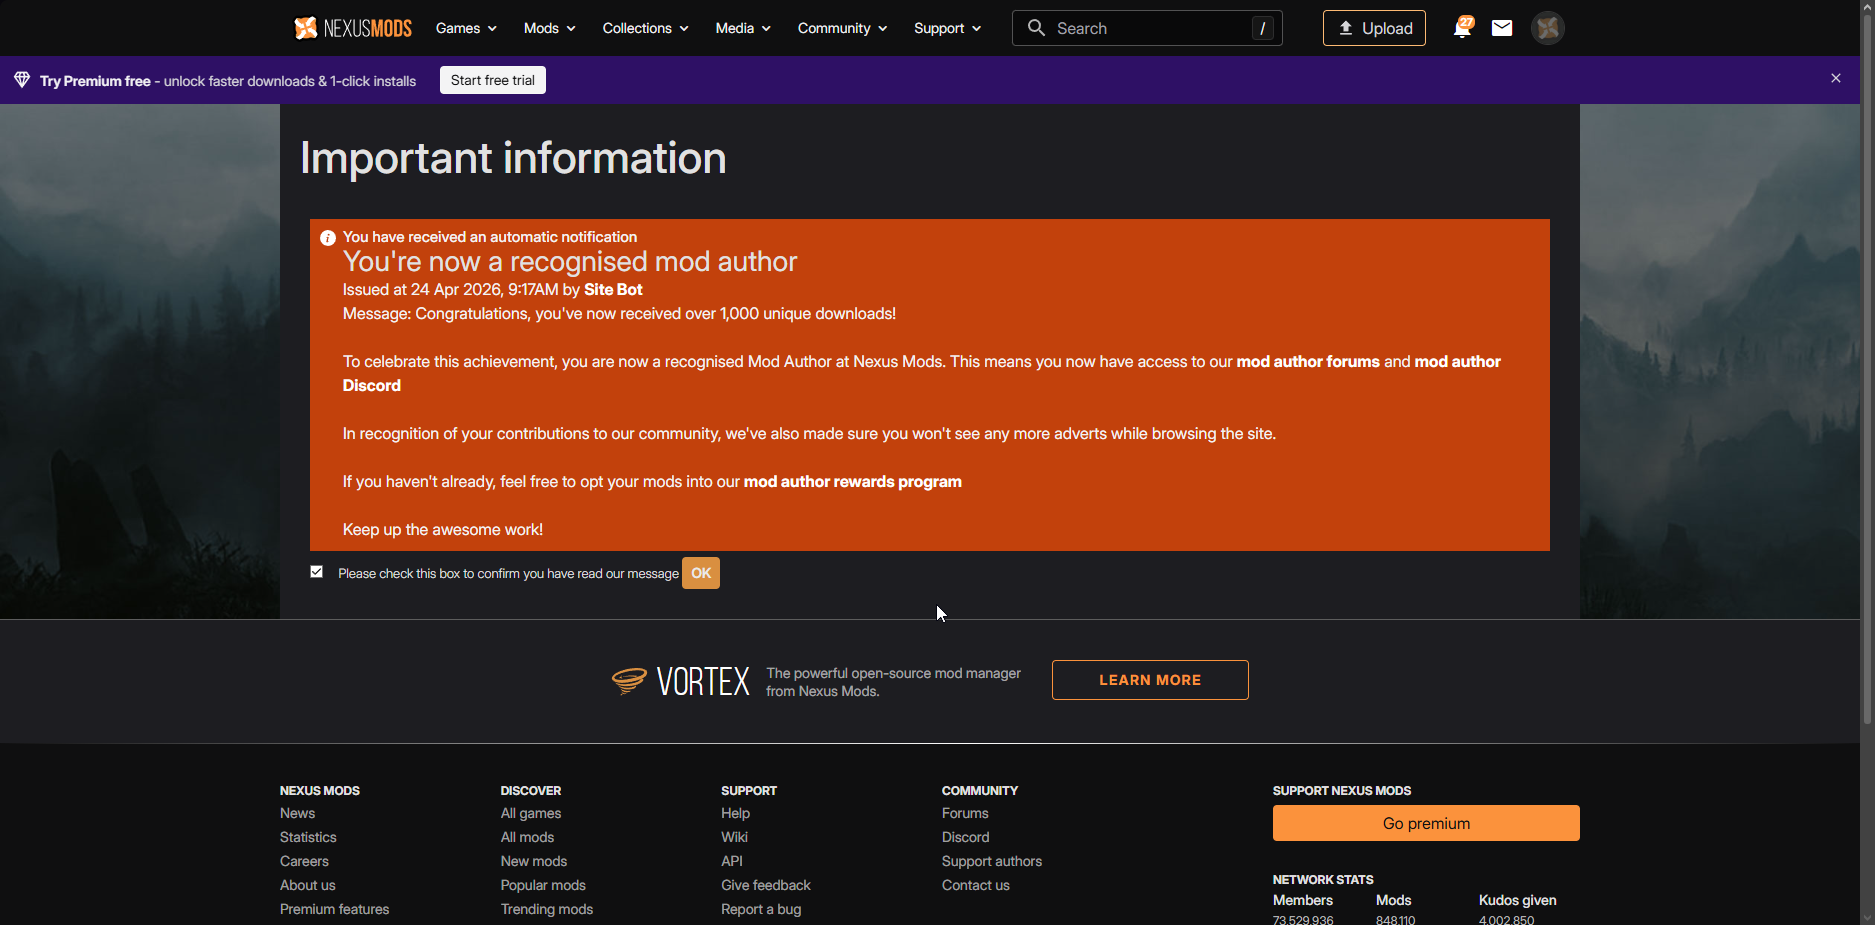Open the Contact us footer link
The height and width of the screenshot is (925, 1875).
click(976, 885)
